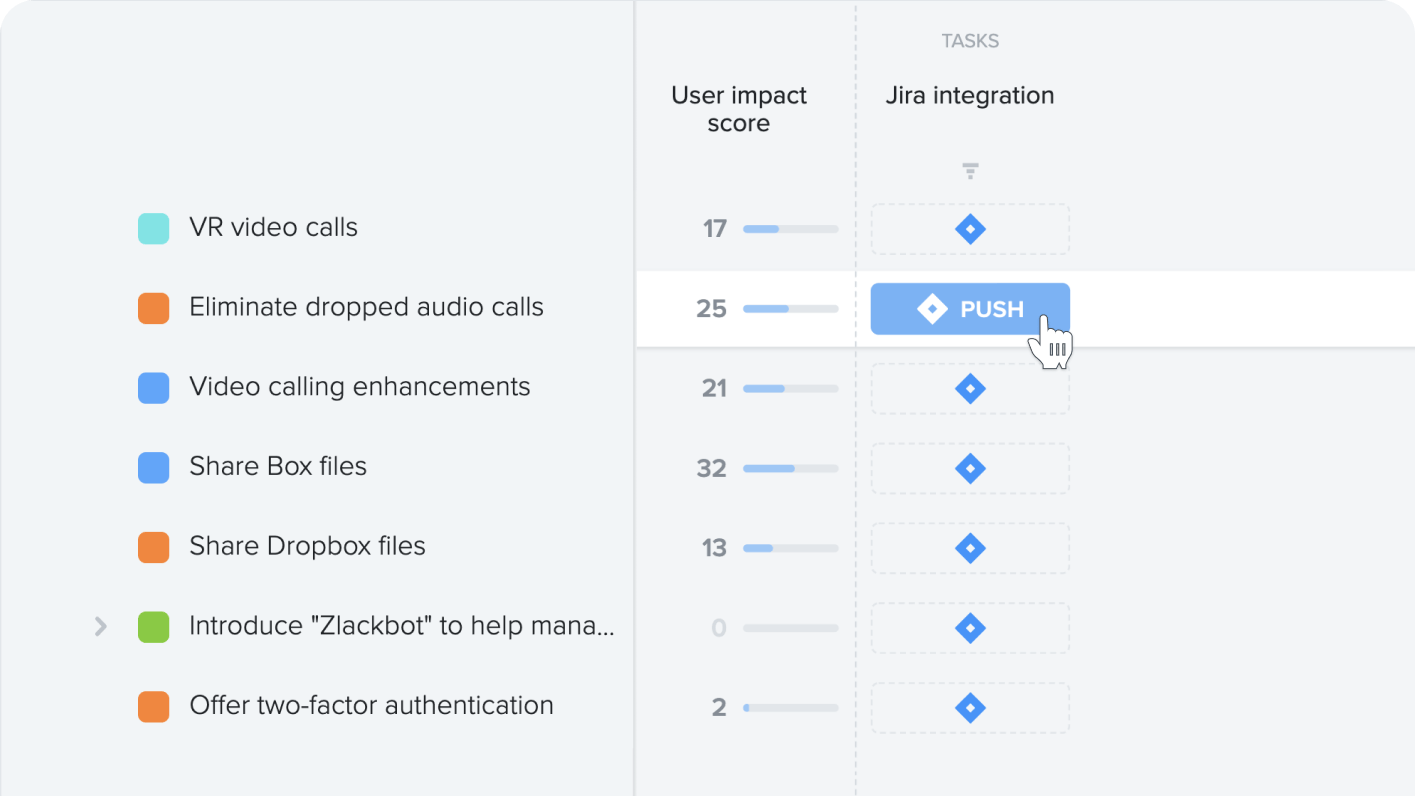Screen dimensions: 1415x796
Task: Click the impact score bar showing 32
Action: [790, 468]
